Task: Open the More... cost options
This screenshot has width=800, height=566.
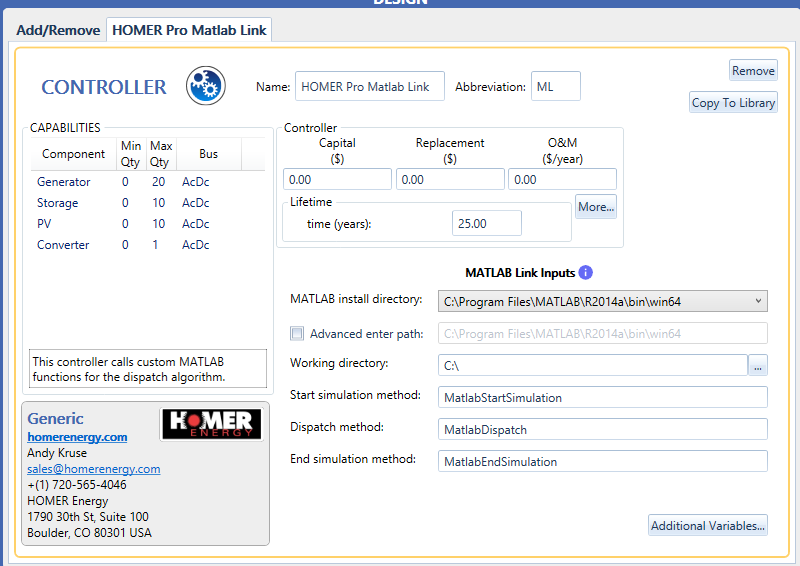Action: (x=595, y=208)
